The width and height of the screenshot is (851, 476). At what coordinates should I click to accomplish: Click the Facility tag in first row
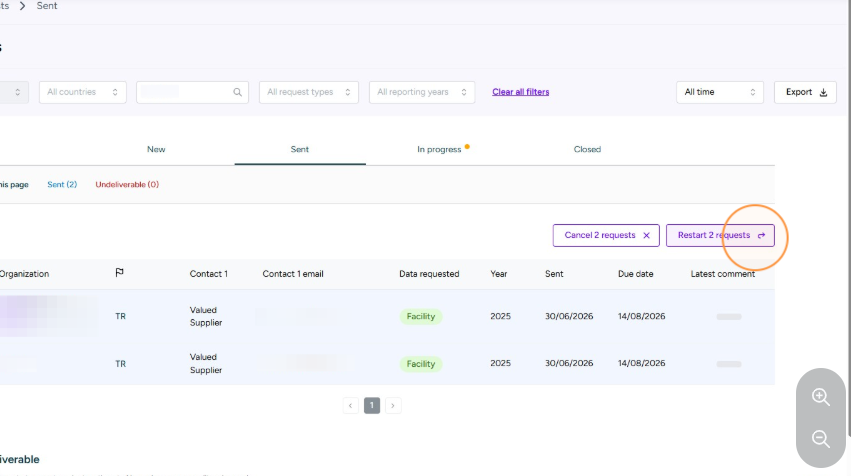click(x=421, y=316)
